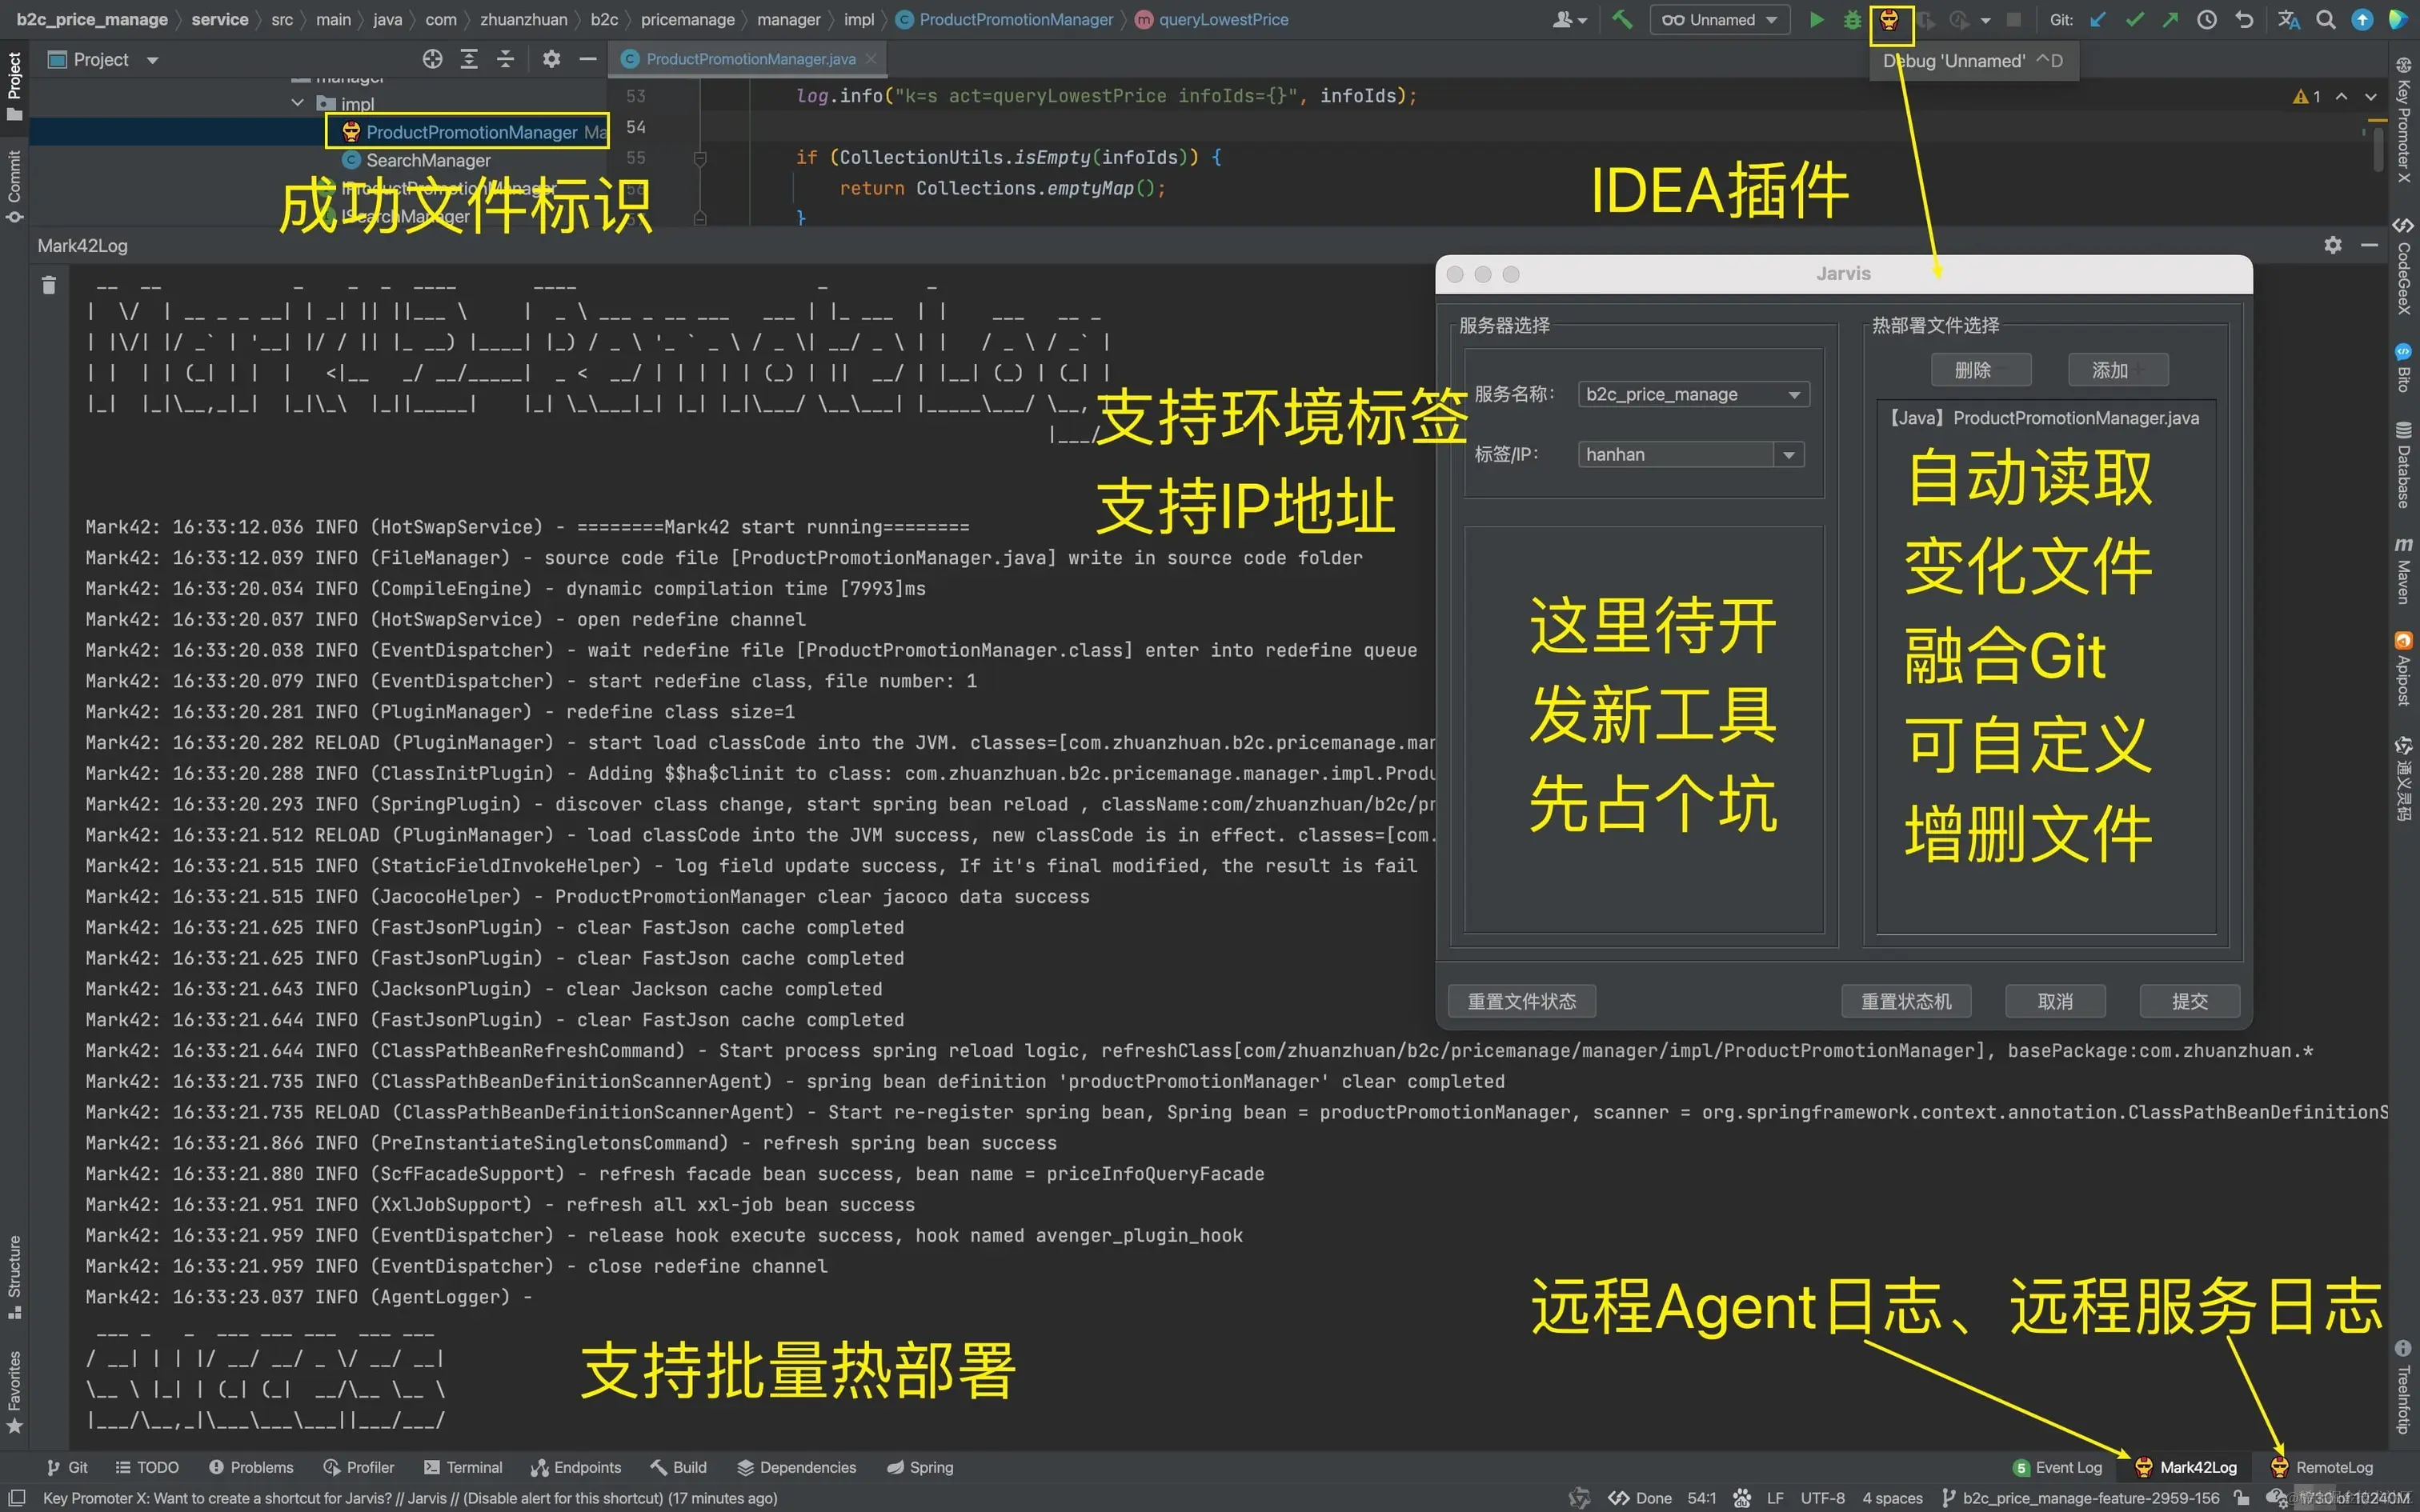Start debugging with the bug icon
This screenshot has height=1512, width=2420.
[x=1852, y=19]
